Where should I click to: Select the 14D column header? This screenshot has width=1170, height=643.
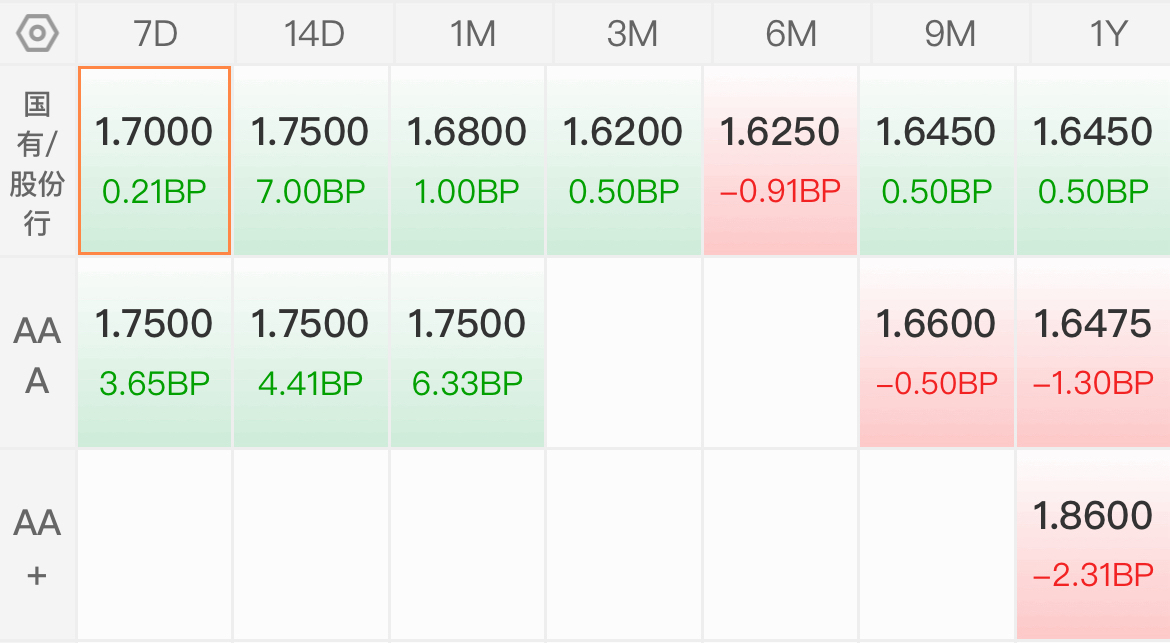[x=314, y=34]
